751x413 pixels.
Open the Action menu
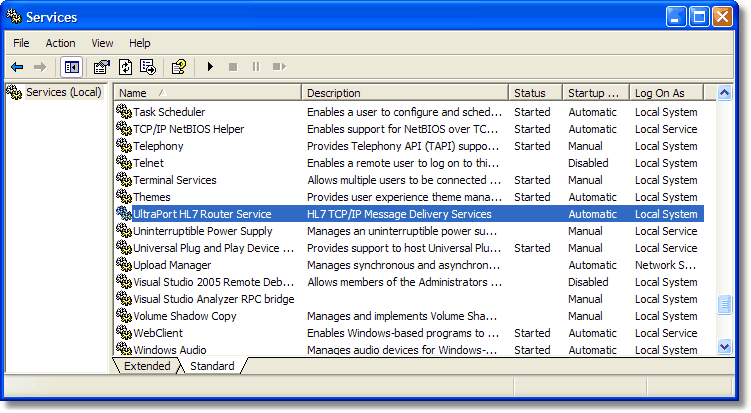click(60, 43)
